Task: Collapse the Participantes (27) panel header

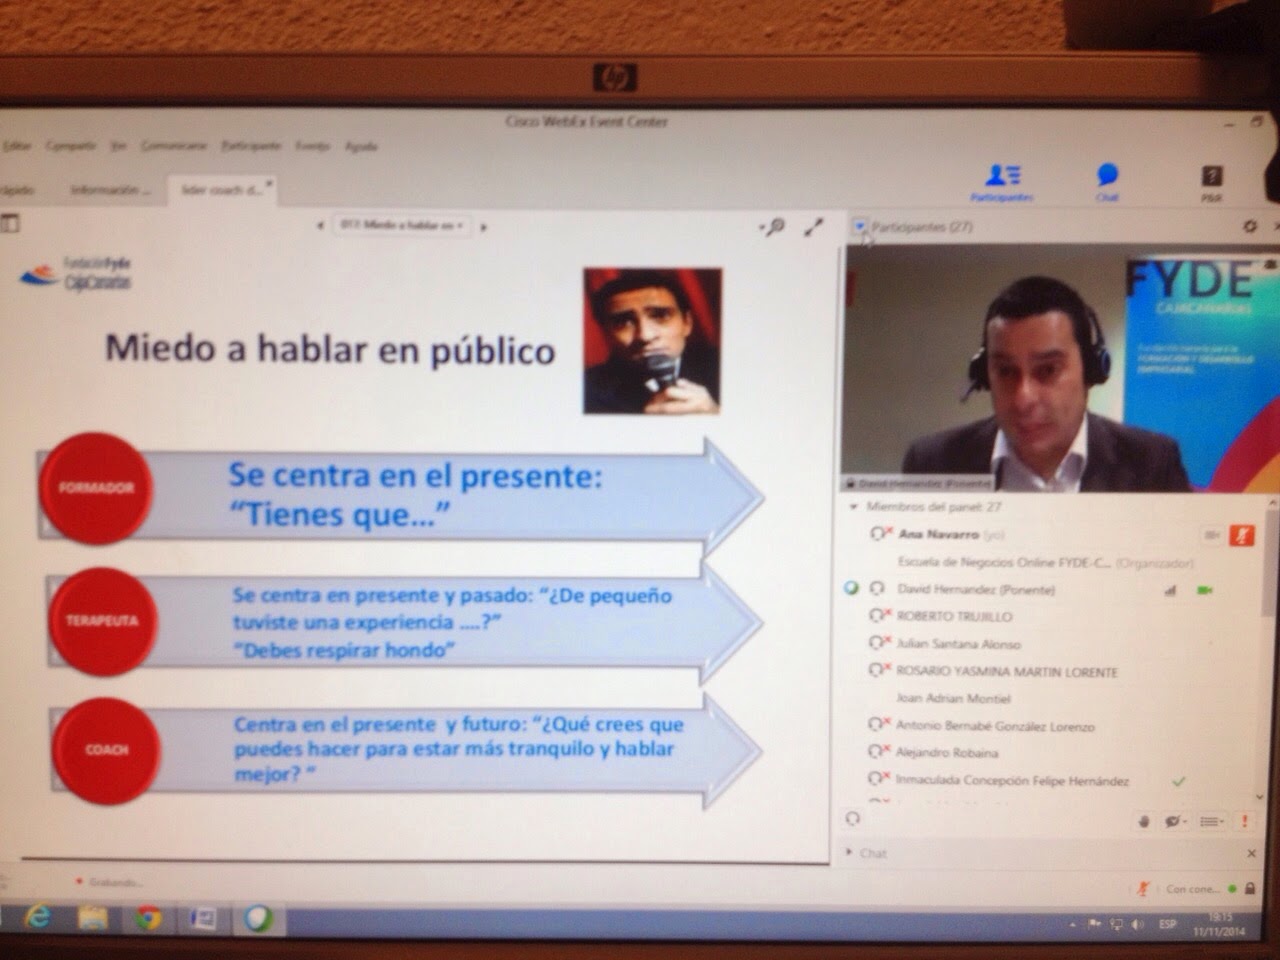Action: pyautogui.click(x=860, y=228)
